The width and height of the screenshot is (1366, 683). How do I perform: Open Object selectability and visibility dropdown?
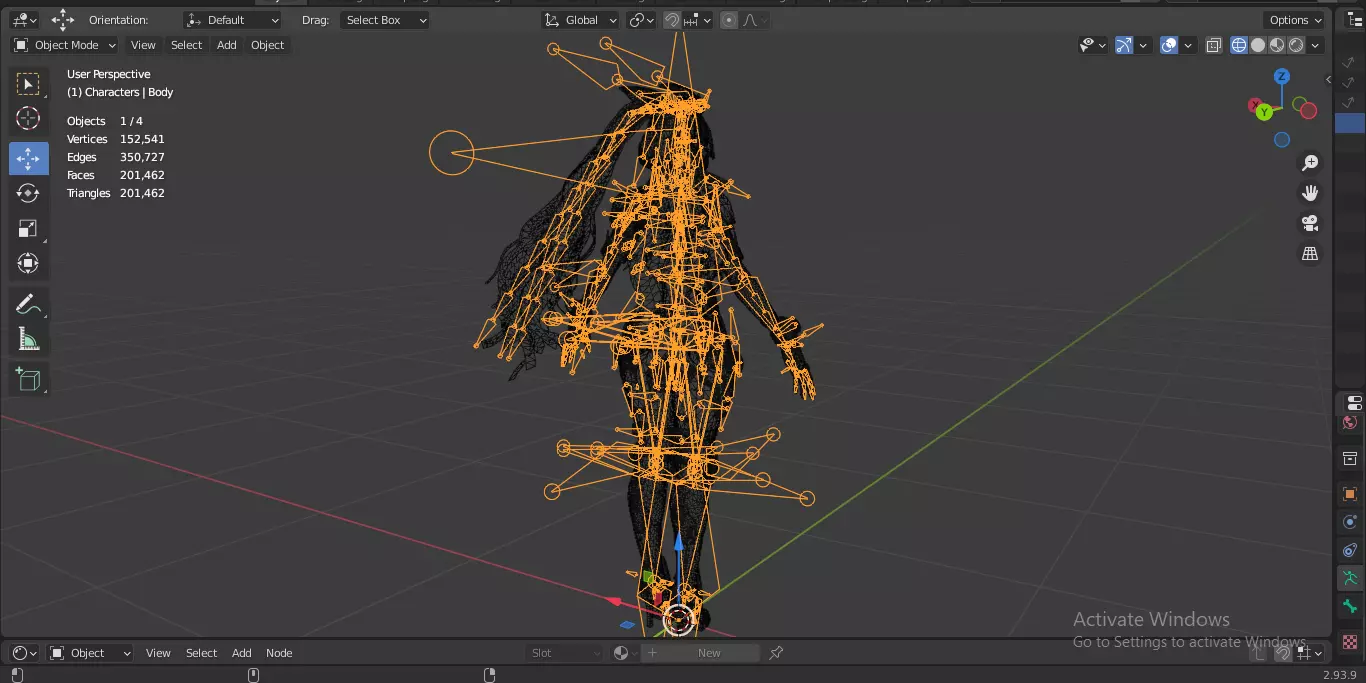[1092, 45]
